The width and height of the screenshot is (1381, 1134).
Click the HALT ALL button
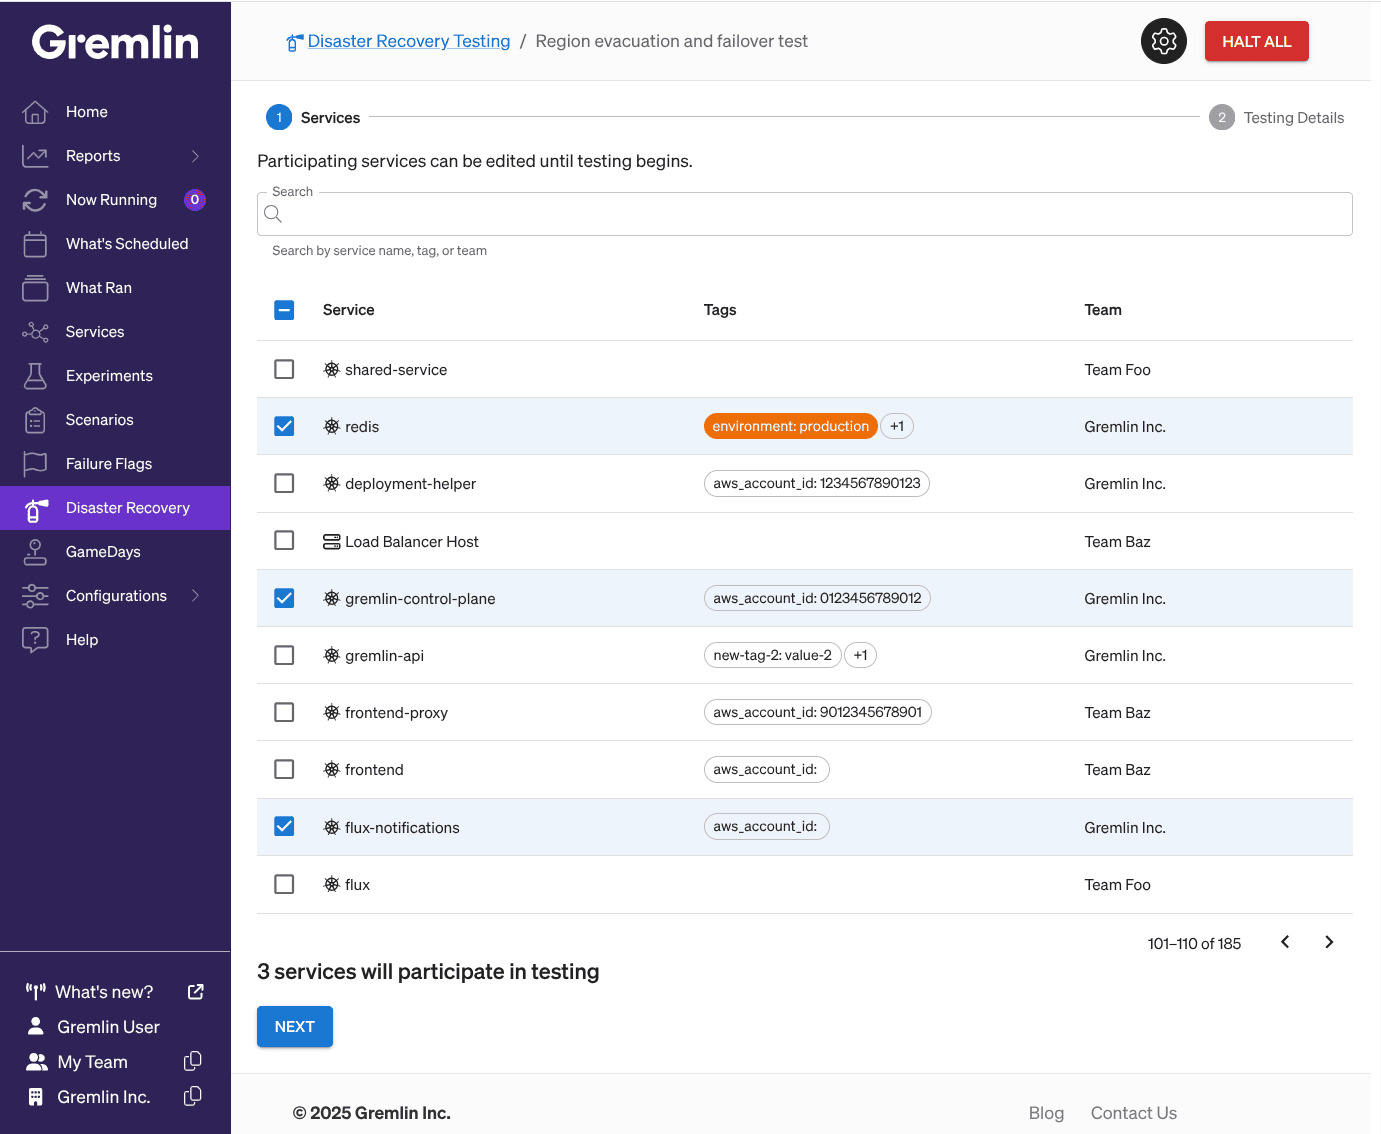[1257, 41]
